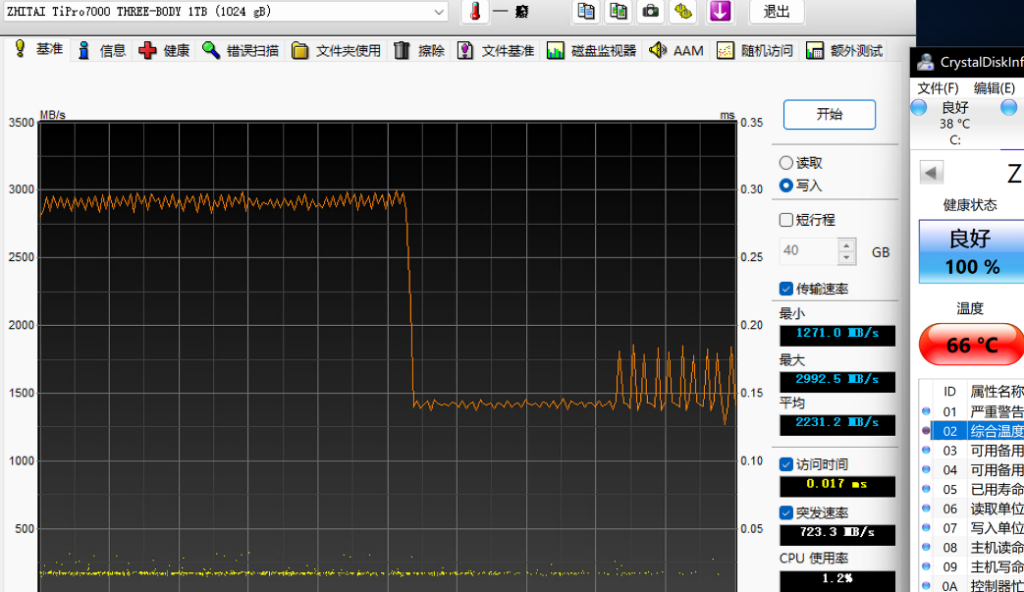The image size is (1024, 592).
Task: Click the purple download arrow icon
Action: pos(719,11)
